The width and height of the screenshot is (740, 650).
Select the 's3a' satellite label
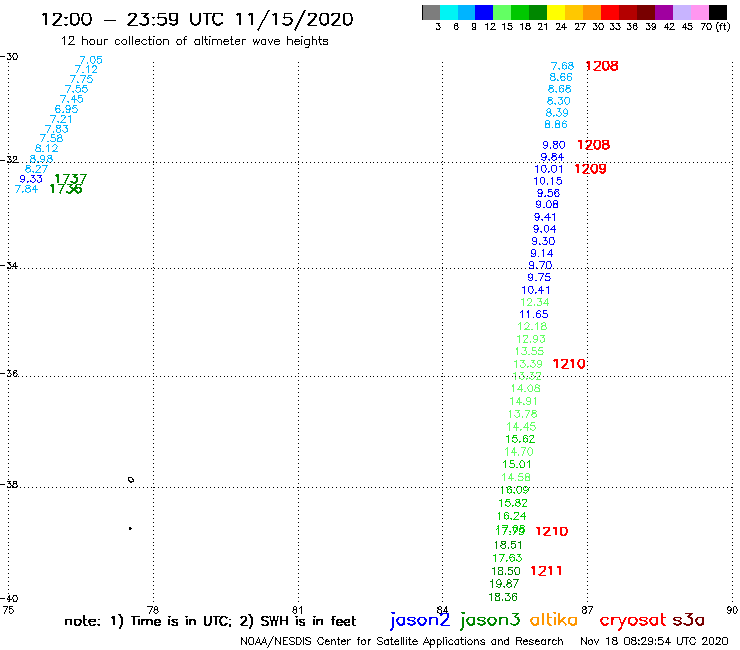click(689, 620)
